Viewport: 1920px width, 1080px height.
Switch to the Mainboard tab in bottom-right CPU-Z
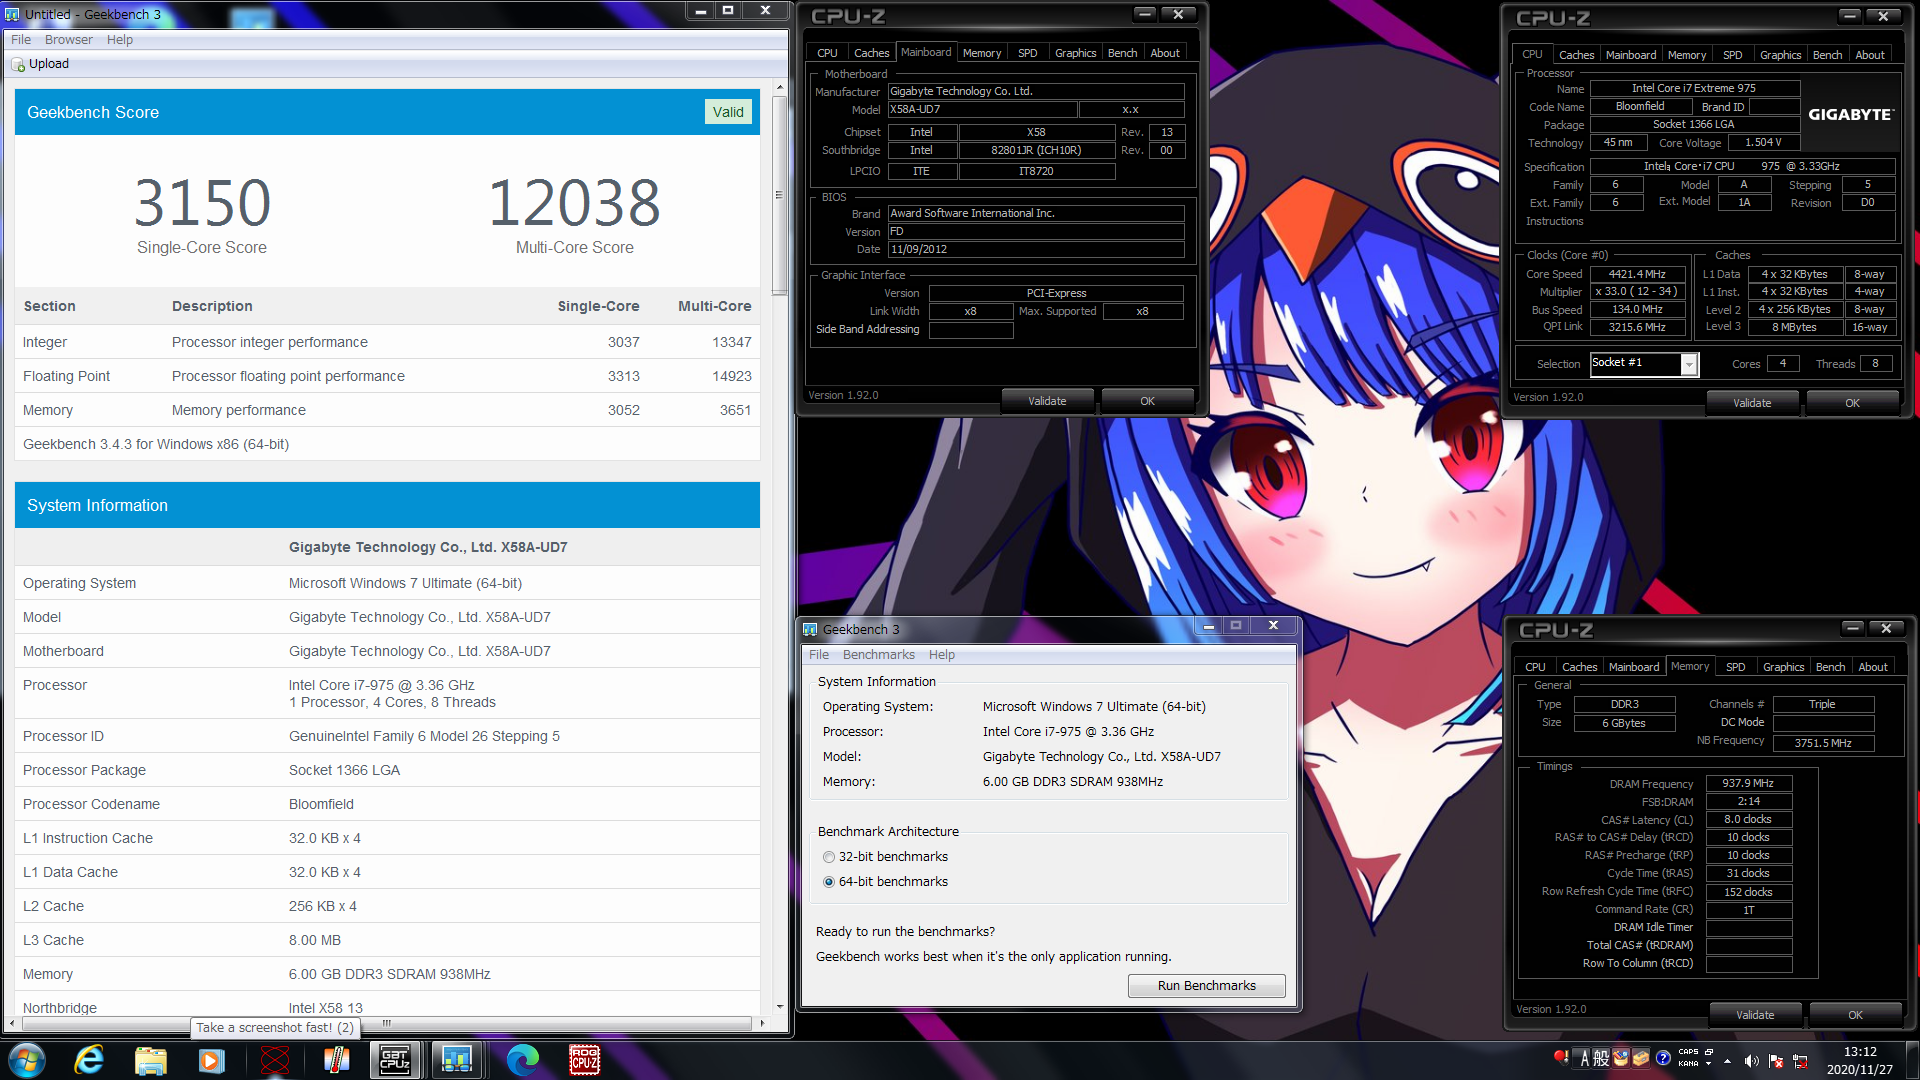[1634, 667]
